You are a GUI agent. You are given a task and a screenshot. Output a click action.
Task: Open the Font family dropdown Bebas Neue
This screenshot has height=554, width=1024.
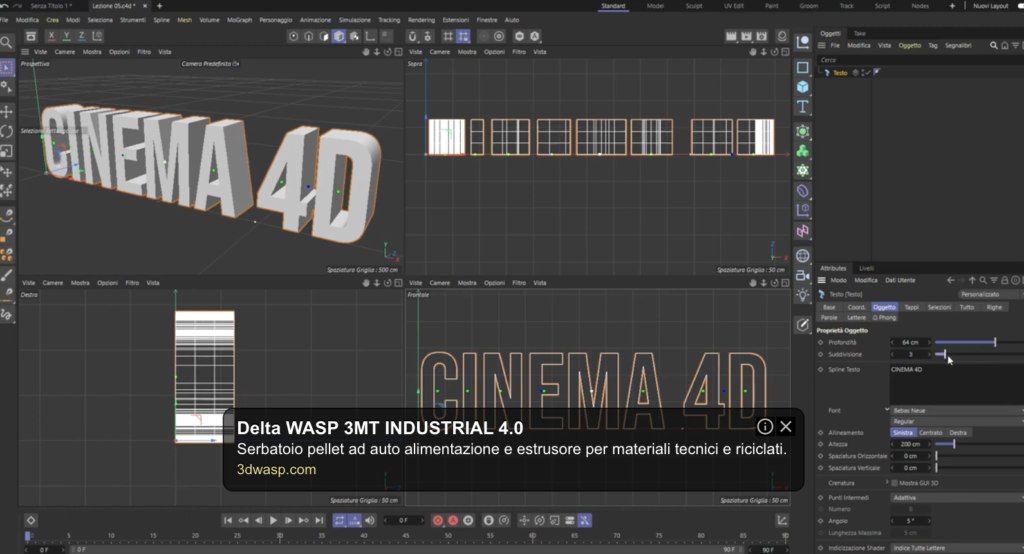tap(957, 410)
